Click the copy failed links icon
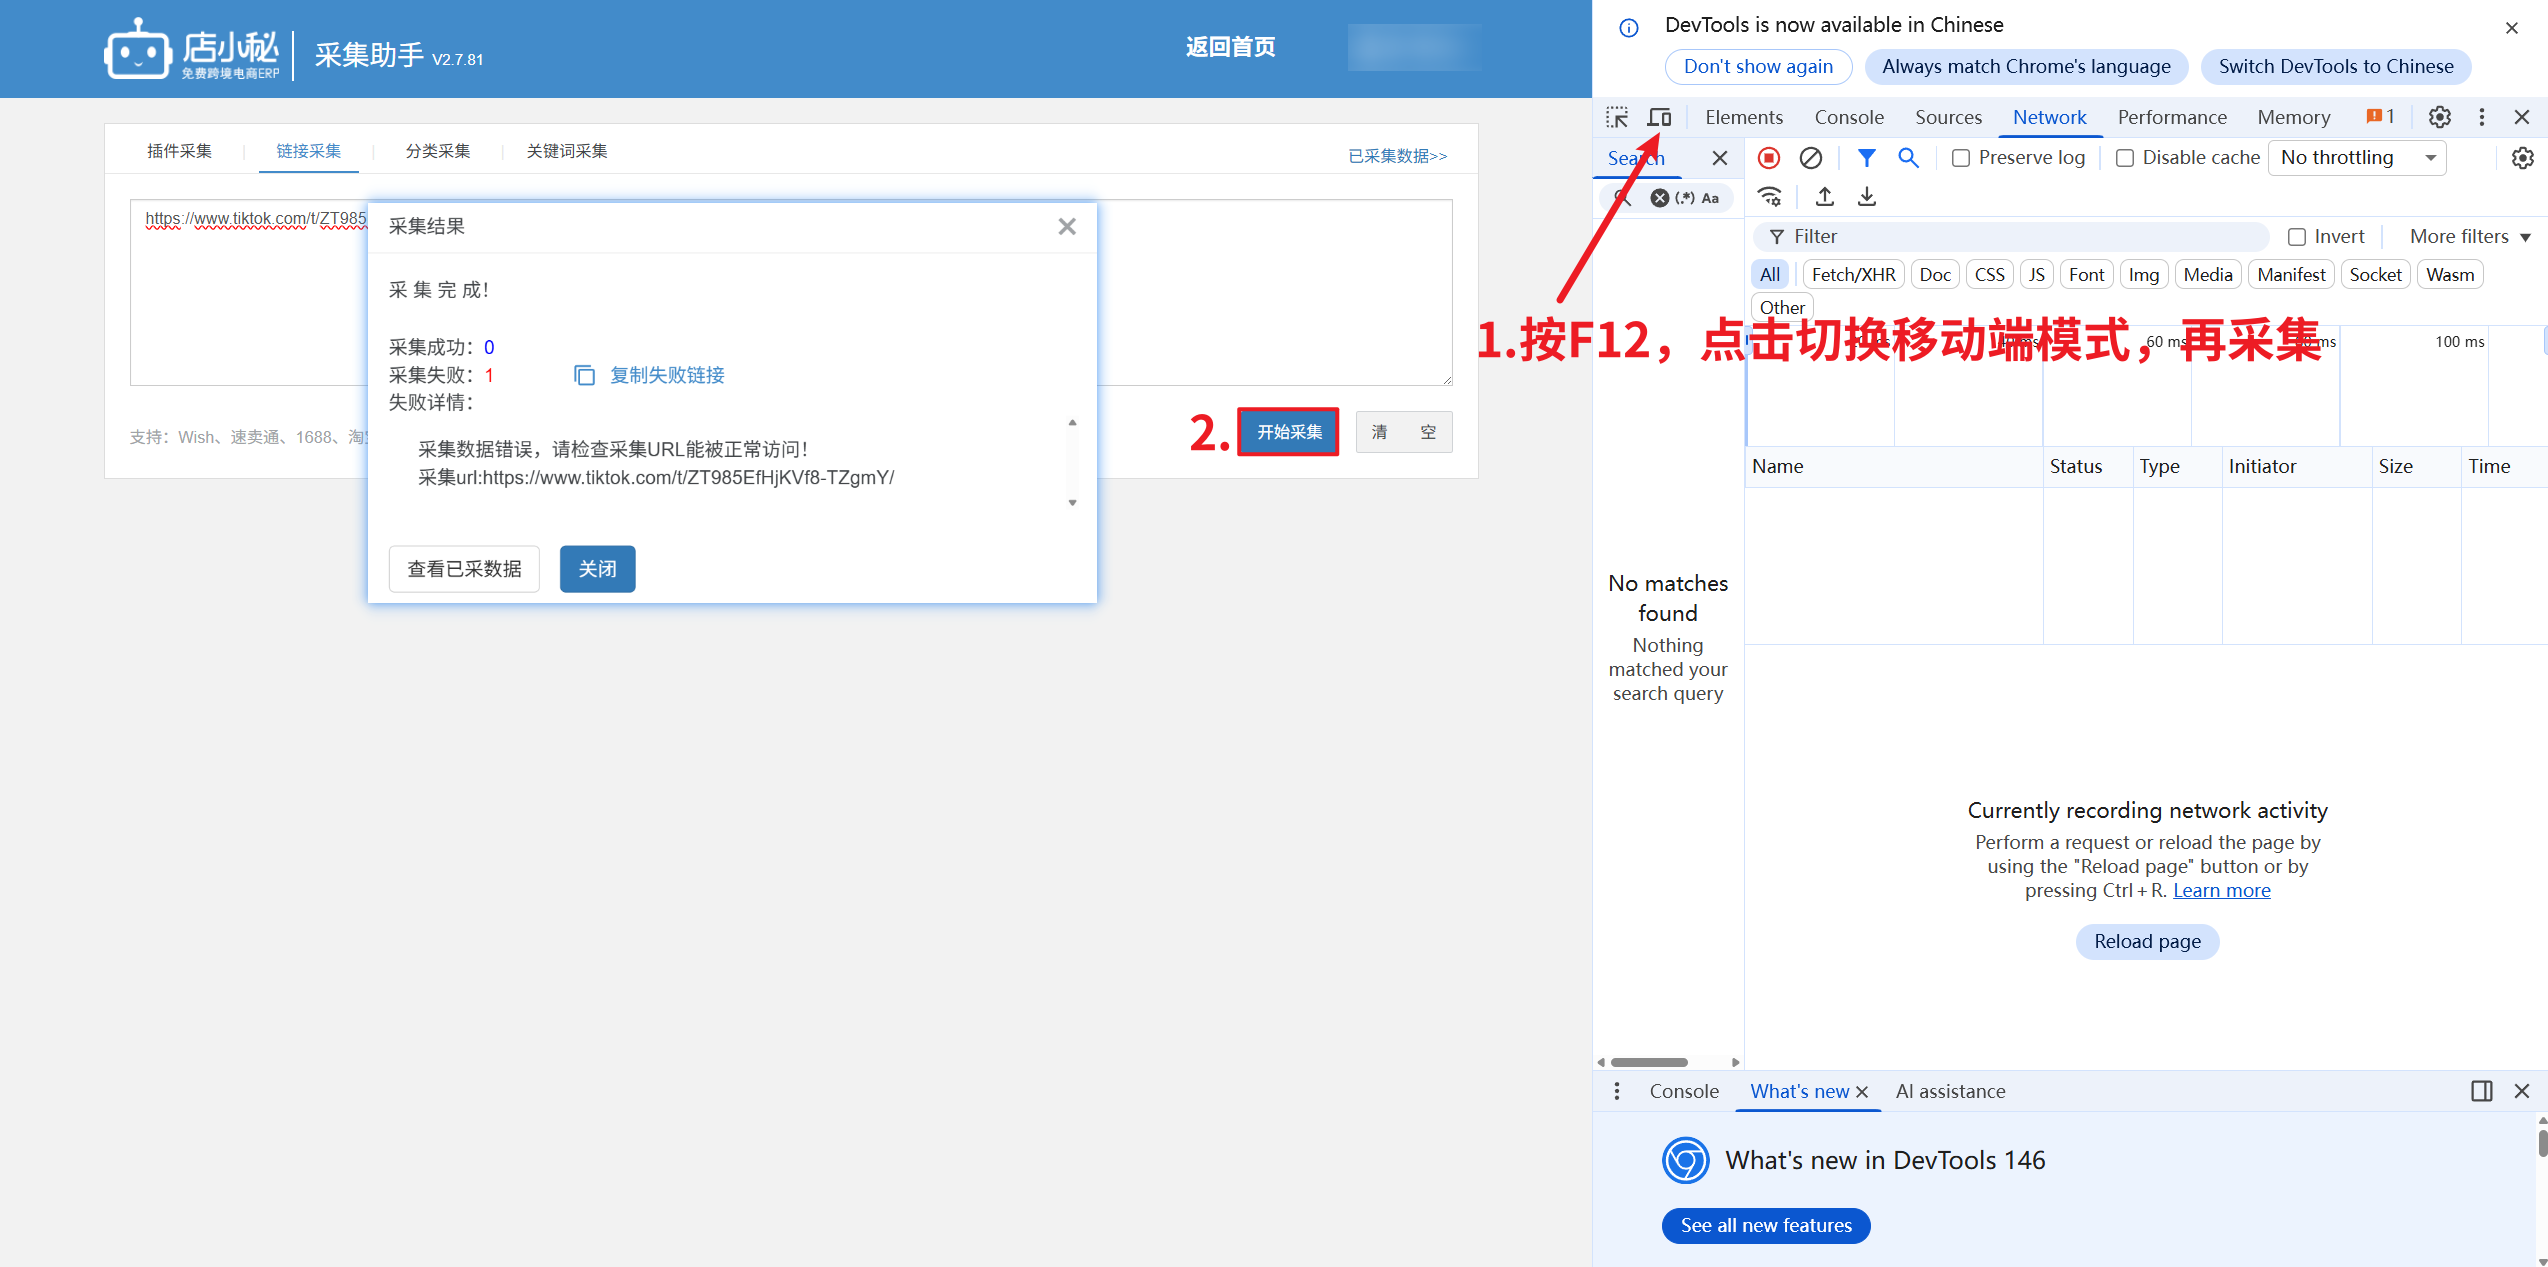Image resolution: width=2548 pixels, height=1267 pixels. click(x=584, y=375)
